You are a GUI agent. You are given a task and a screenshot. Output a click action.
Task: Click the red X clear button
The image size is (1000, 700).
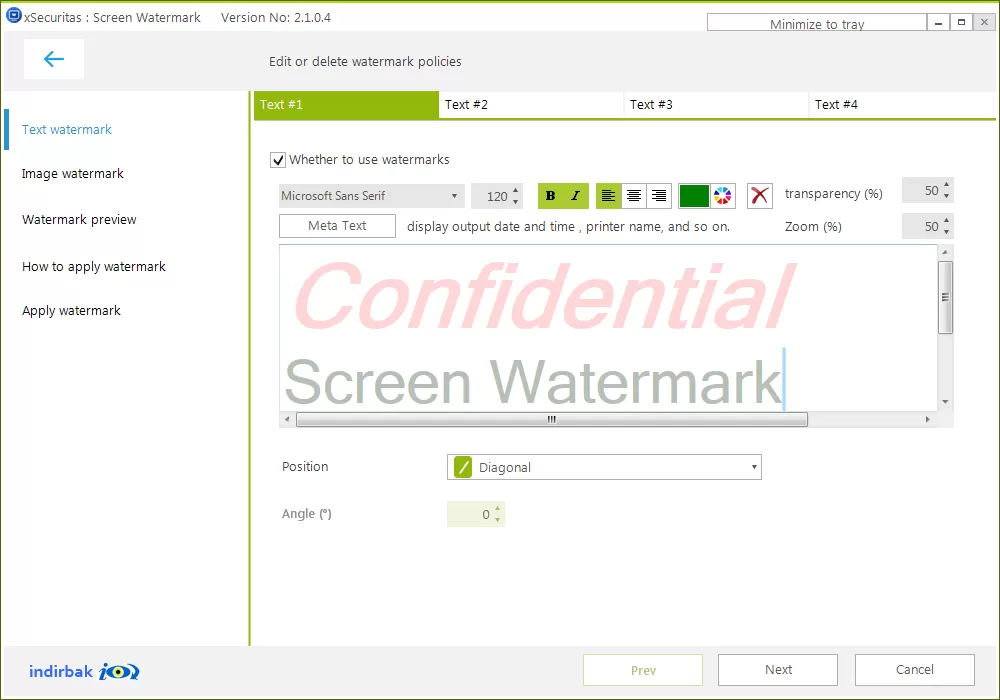pos(760,196)
